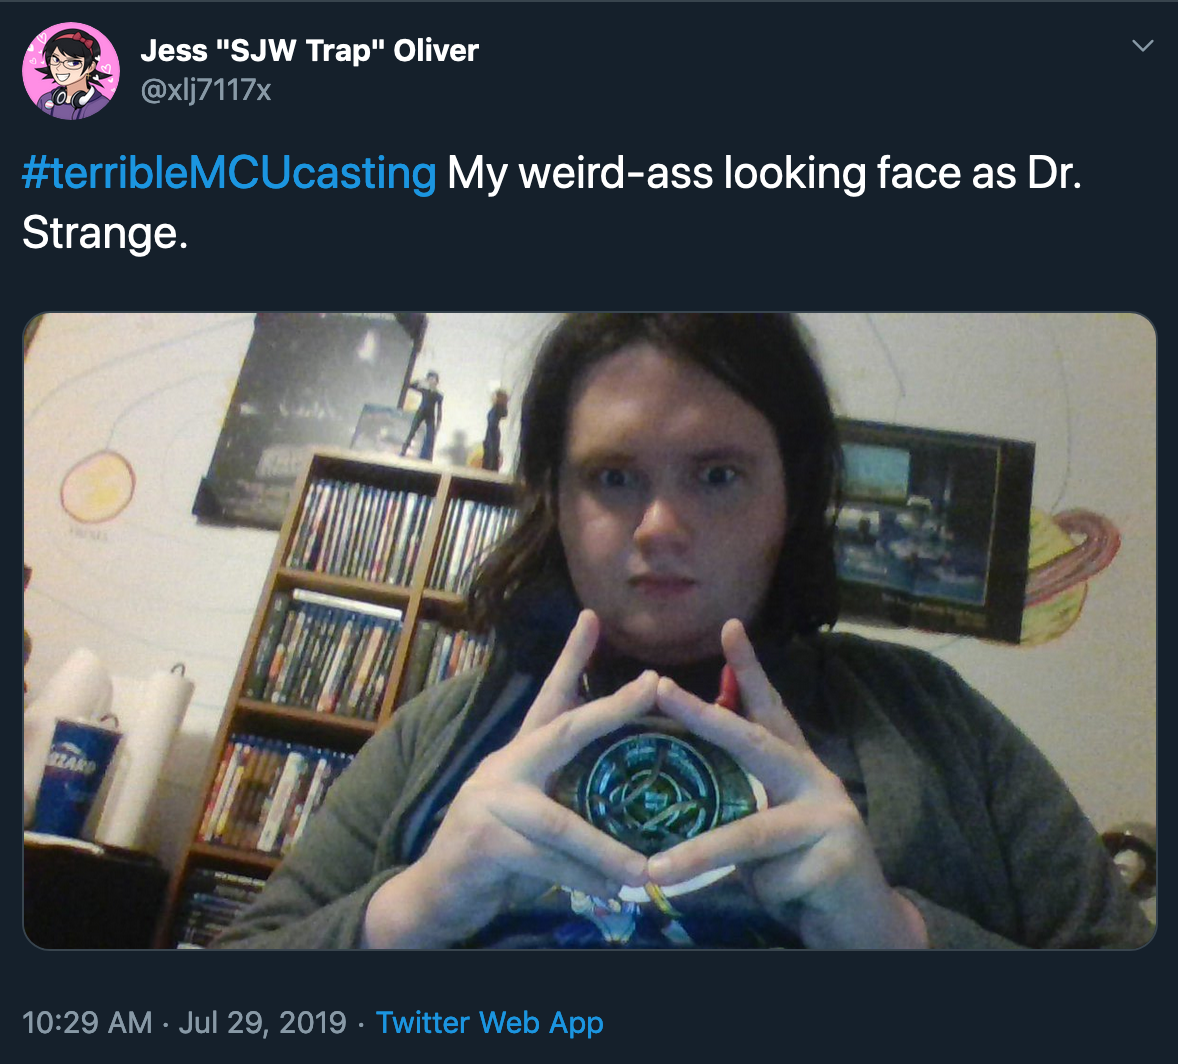This screenshot has width=1178, height=1064.
Task: Select the tweet text about Dr. Strange
Action: [552, 203]
